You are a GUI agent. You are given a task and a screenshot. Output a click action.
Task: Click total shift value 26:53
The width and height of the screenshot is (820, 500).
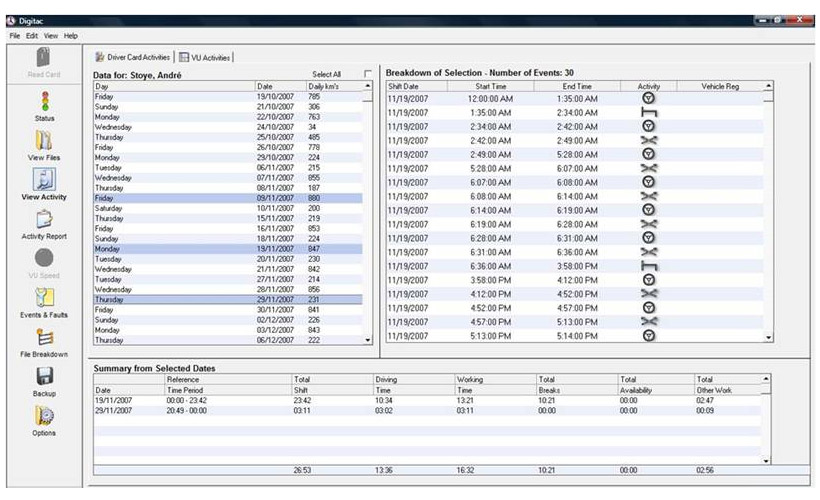(x=302, y=470)
